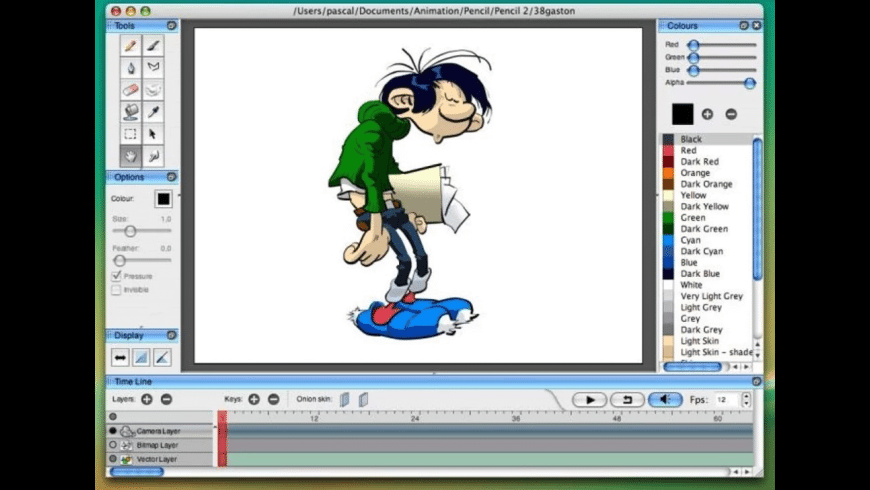Float the Tools panel
The height and width of the screenshot is (490, 870).
pyautogui.click(x=171, y=26)
